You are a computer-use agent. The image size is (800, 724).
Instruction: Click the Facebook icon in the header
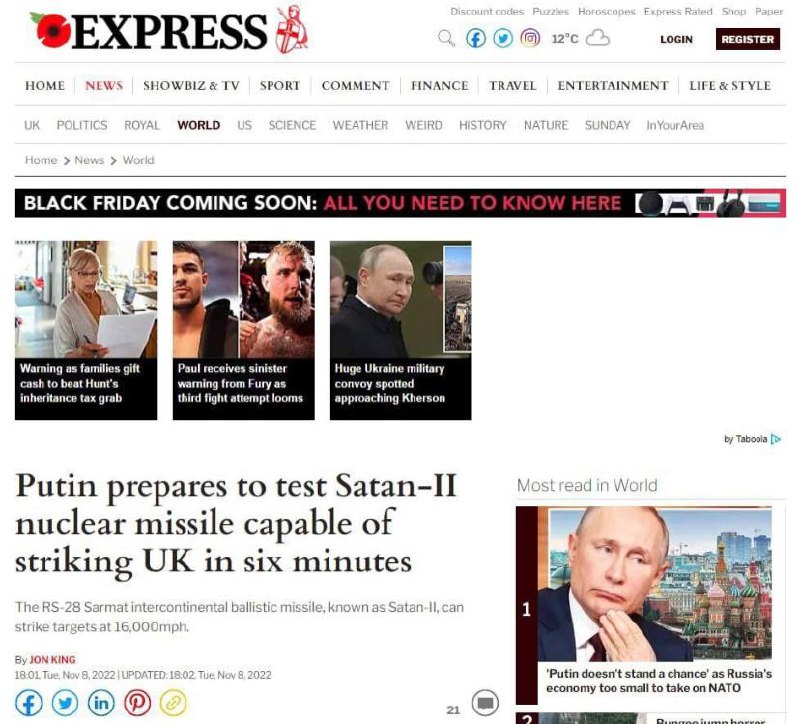(x=476, y=38)
